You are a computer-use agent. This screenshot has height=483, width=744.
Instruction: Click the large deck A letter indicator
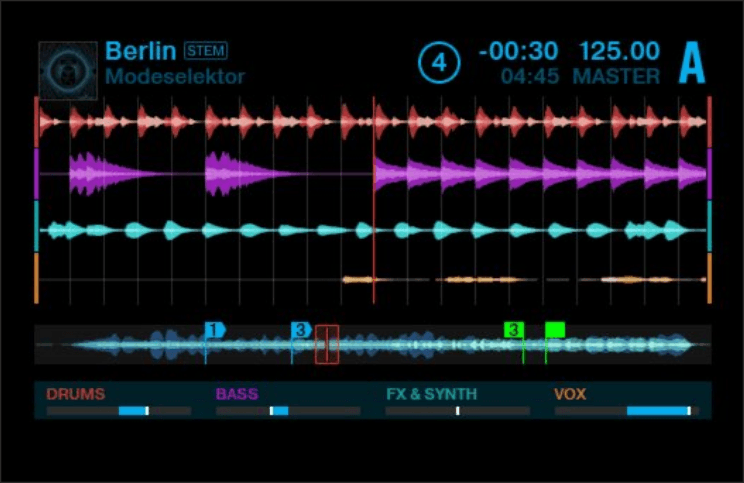691,64
